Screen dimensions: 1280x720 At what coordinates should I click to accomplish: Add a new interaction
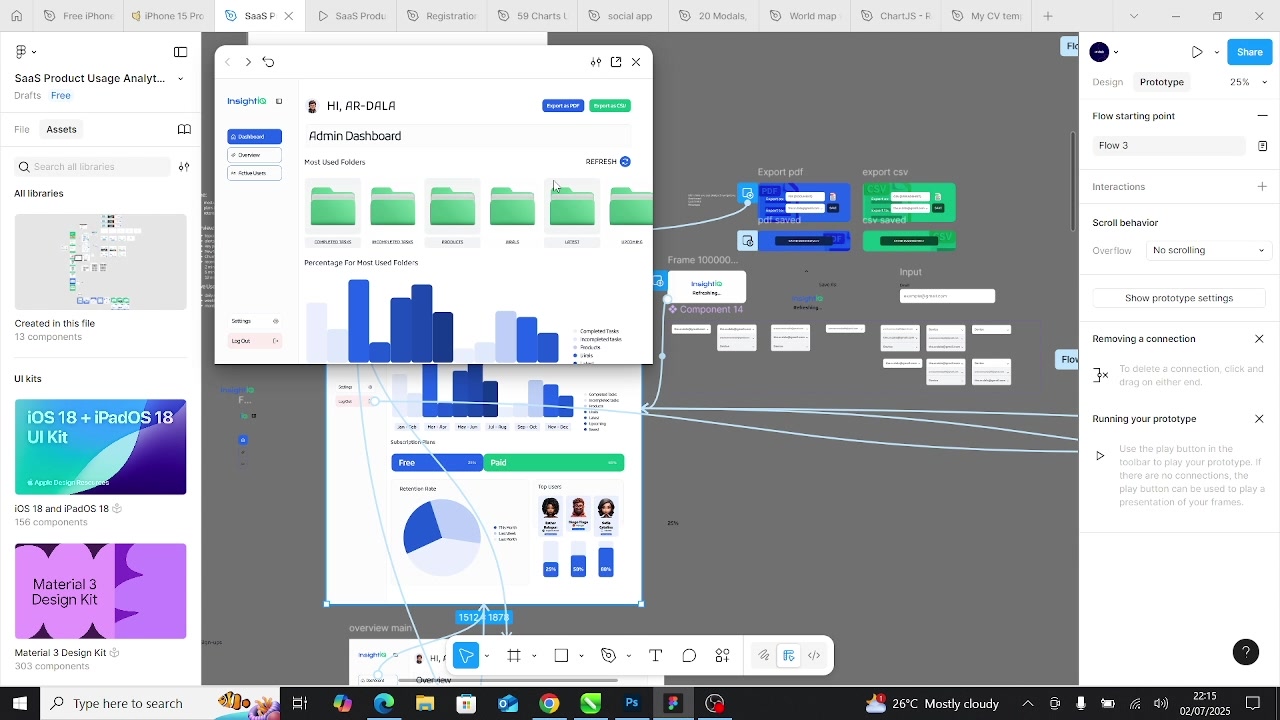coord(1262,187)
